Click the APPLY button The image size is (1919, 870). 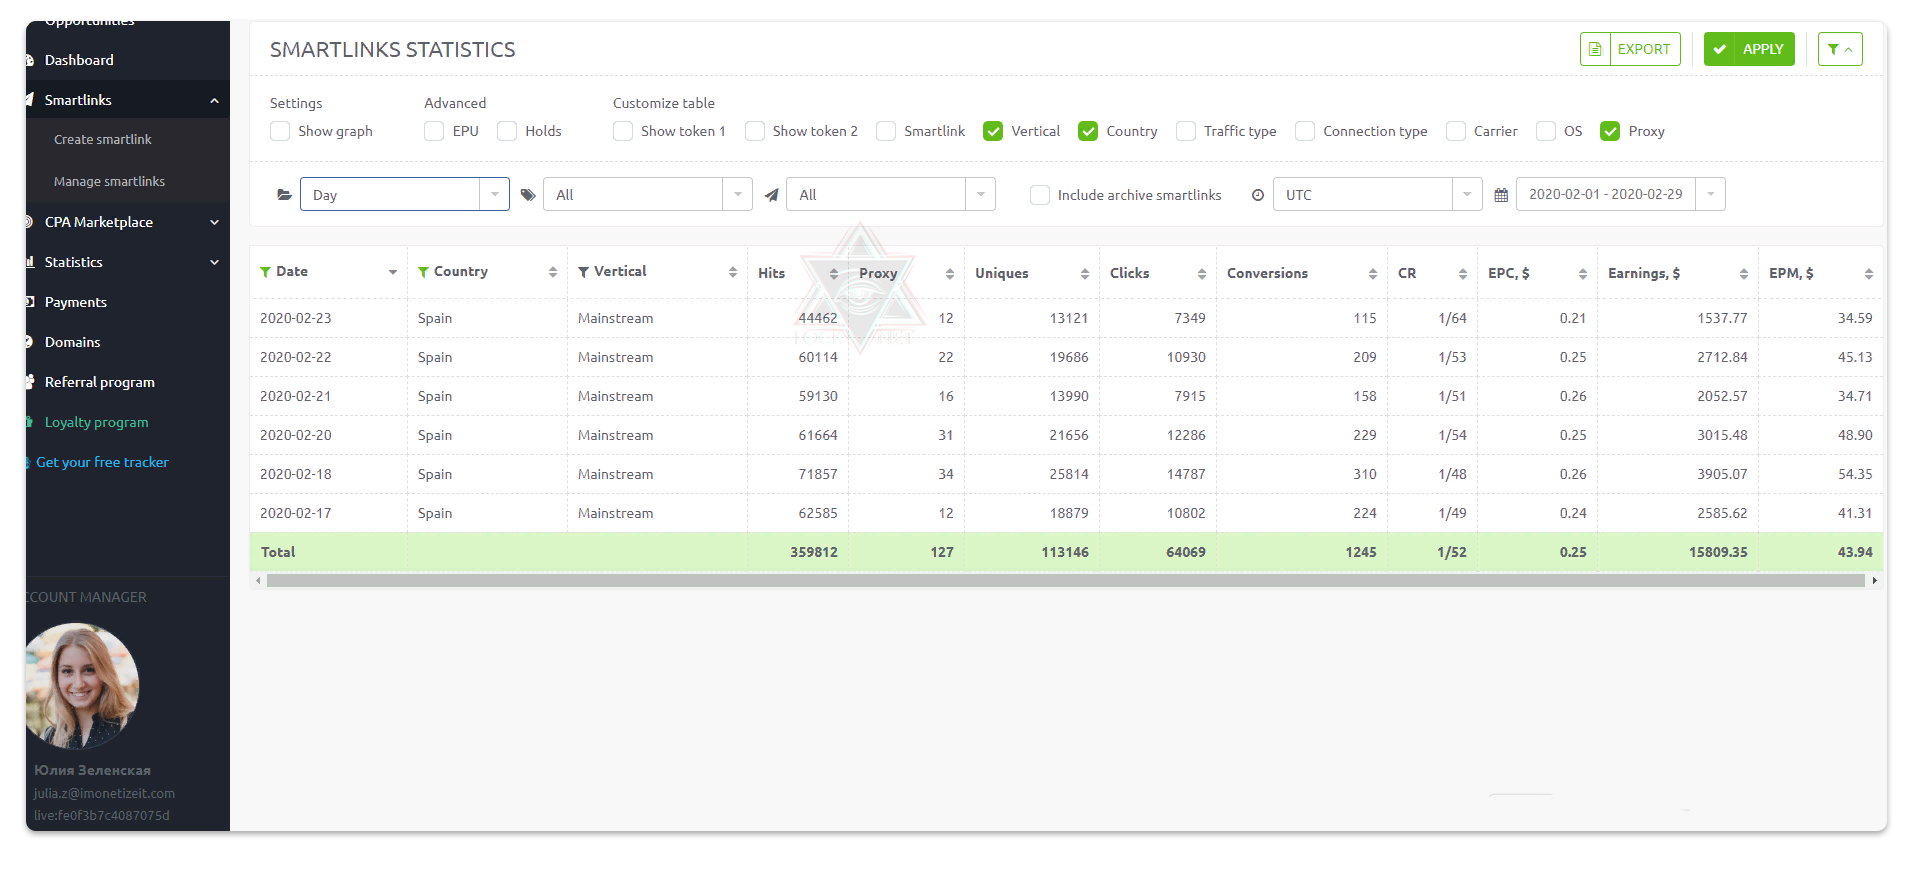pyautogui.click(x=1749, y=49)
